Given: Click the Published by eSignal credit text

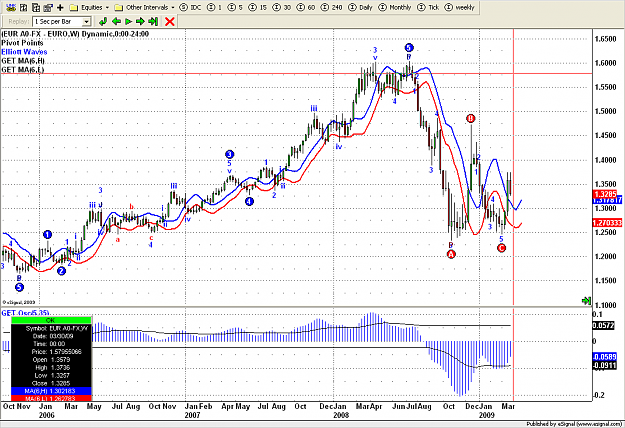Looking at the screenshot, I should point(574,424).
